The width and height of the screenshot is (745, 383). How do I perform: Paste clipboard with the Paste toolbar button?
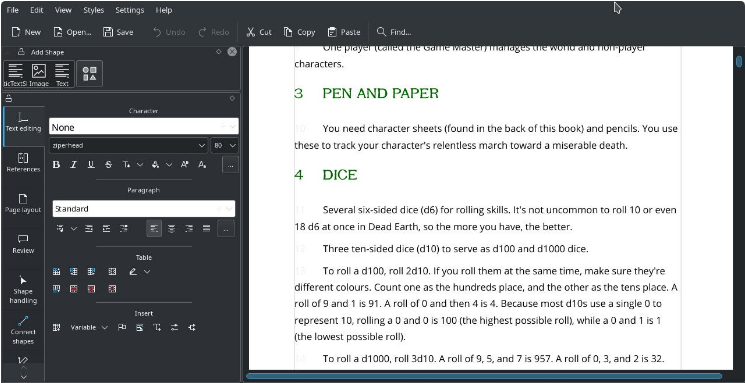[344, 32]
